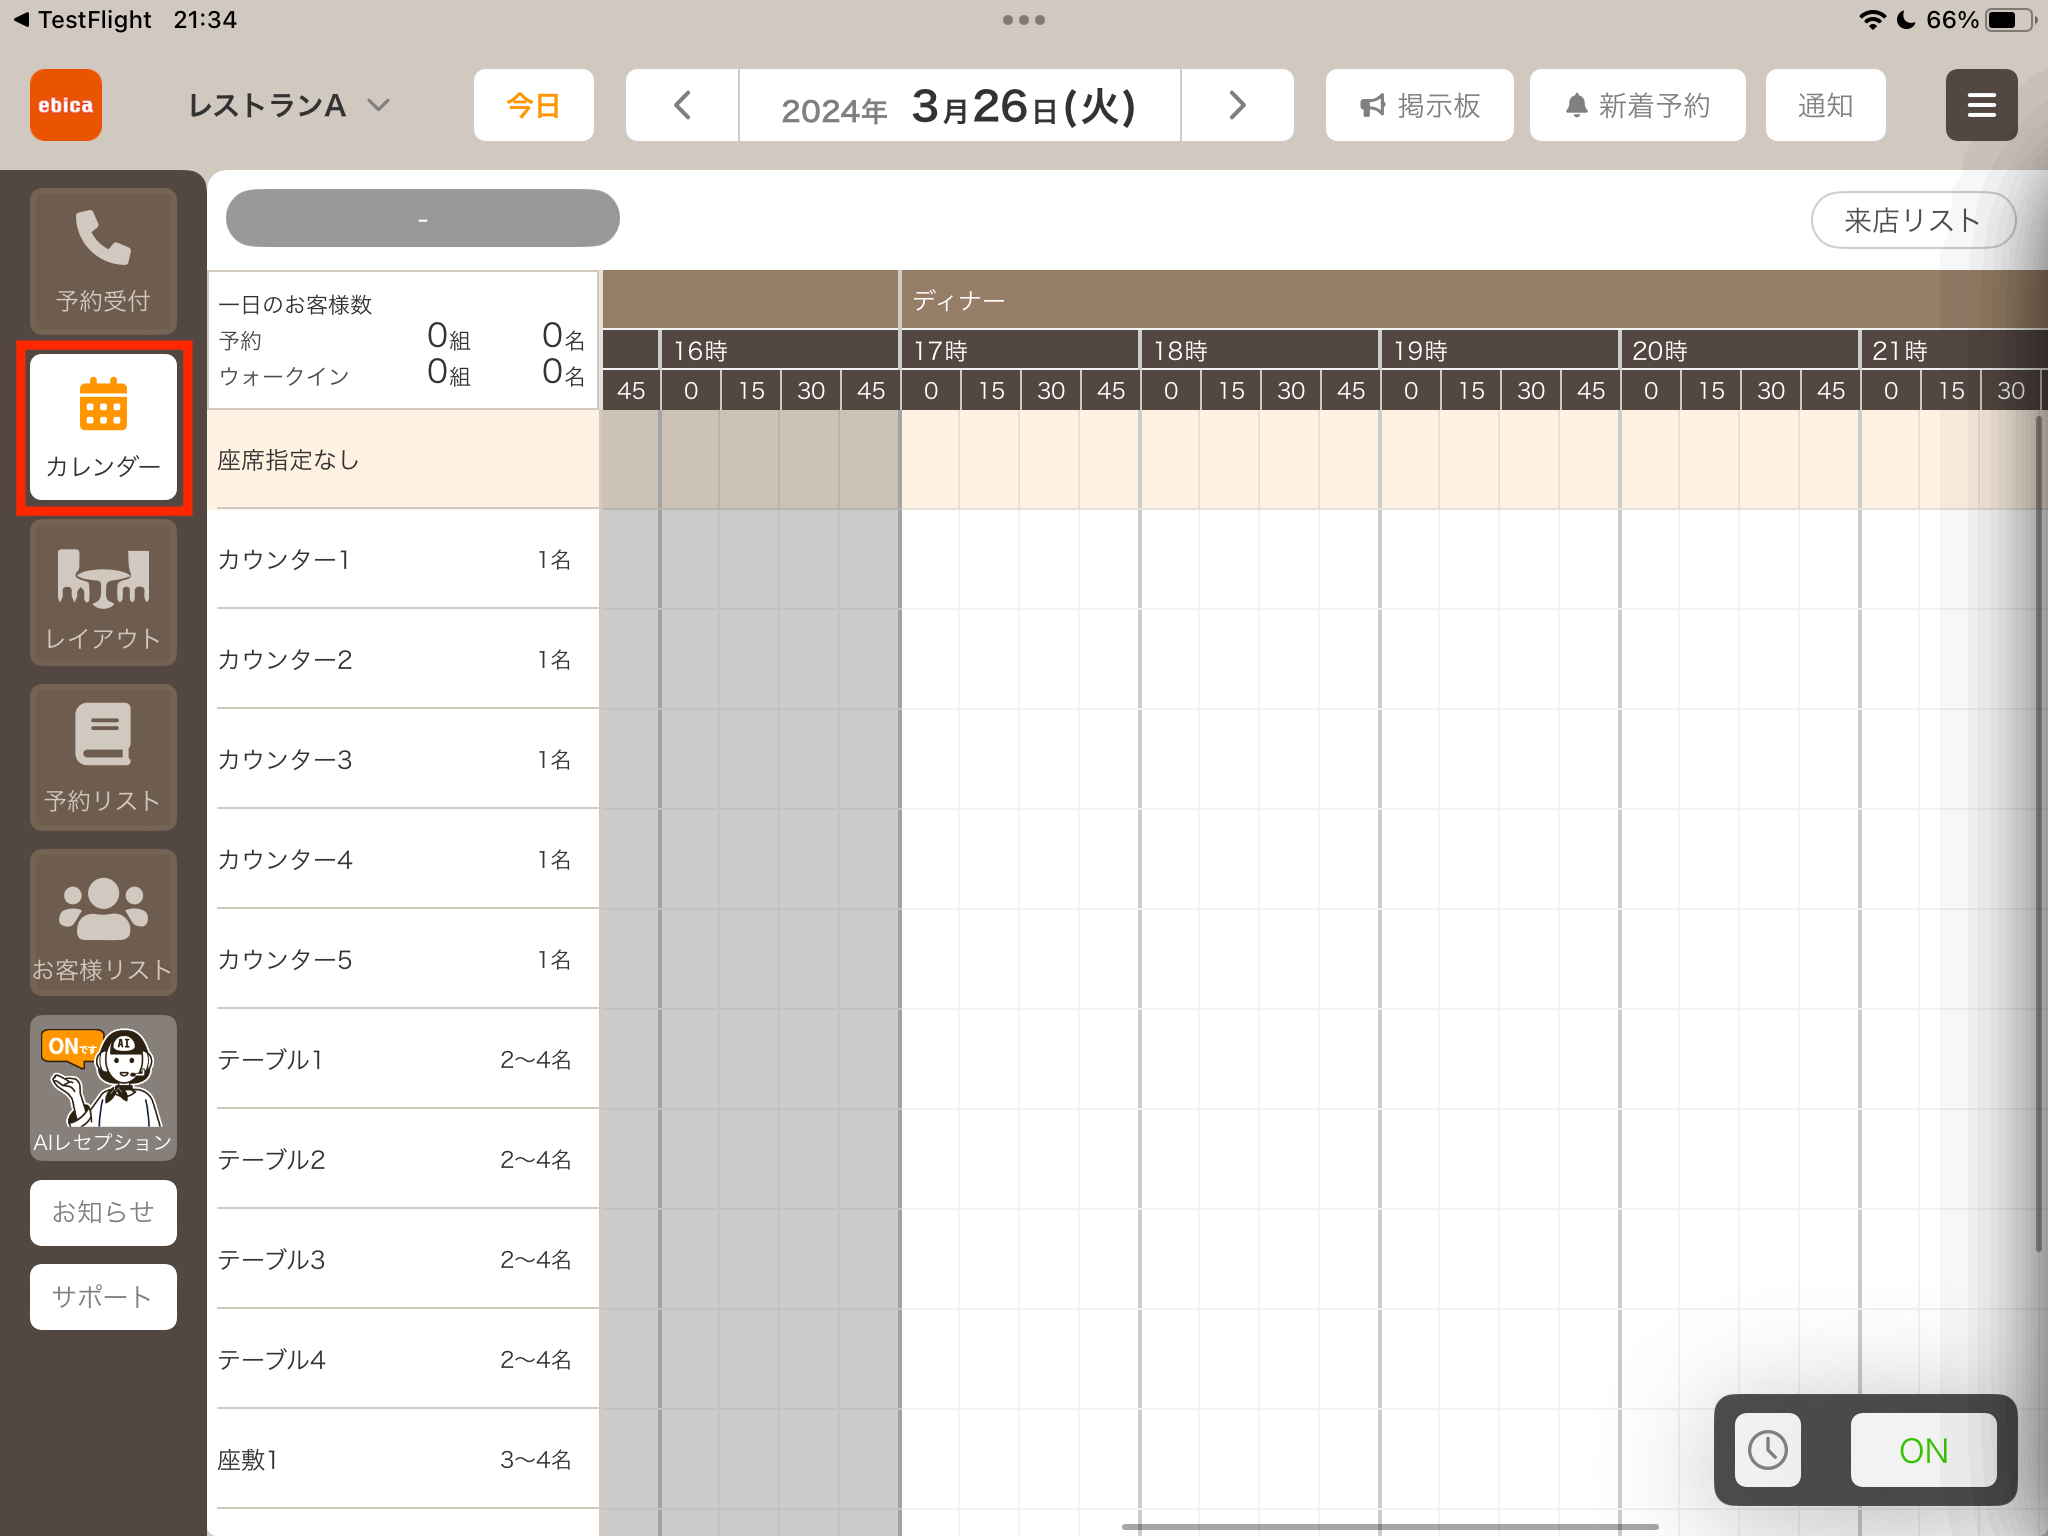
Task: Go to previous day with left chevron
Action: click(682, 105)
